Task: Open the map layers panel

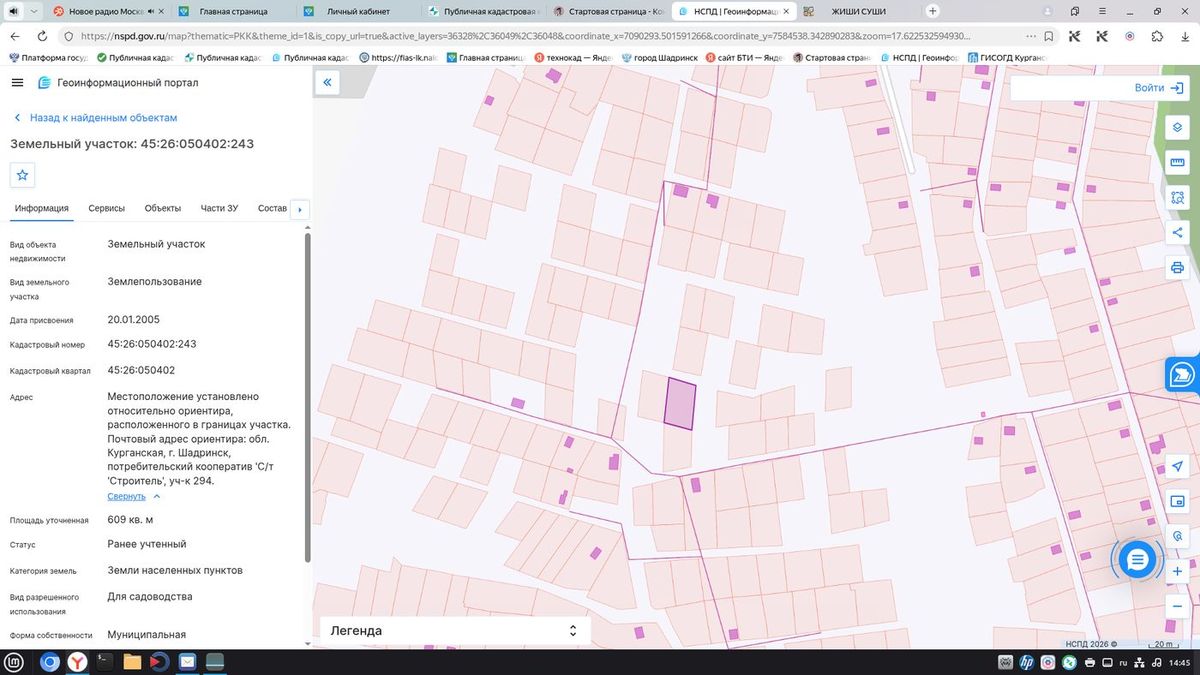Action: (1177, 128)
